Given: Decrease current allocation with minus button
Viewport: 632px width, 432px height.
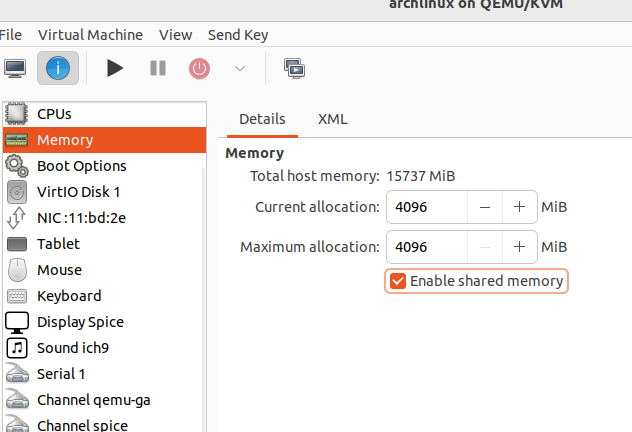Looking at the screenshot, I should (485, 207).
